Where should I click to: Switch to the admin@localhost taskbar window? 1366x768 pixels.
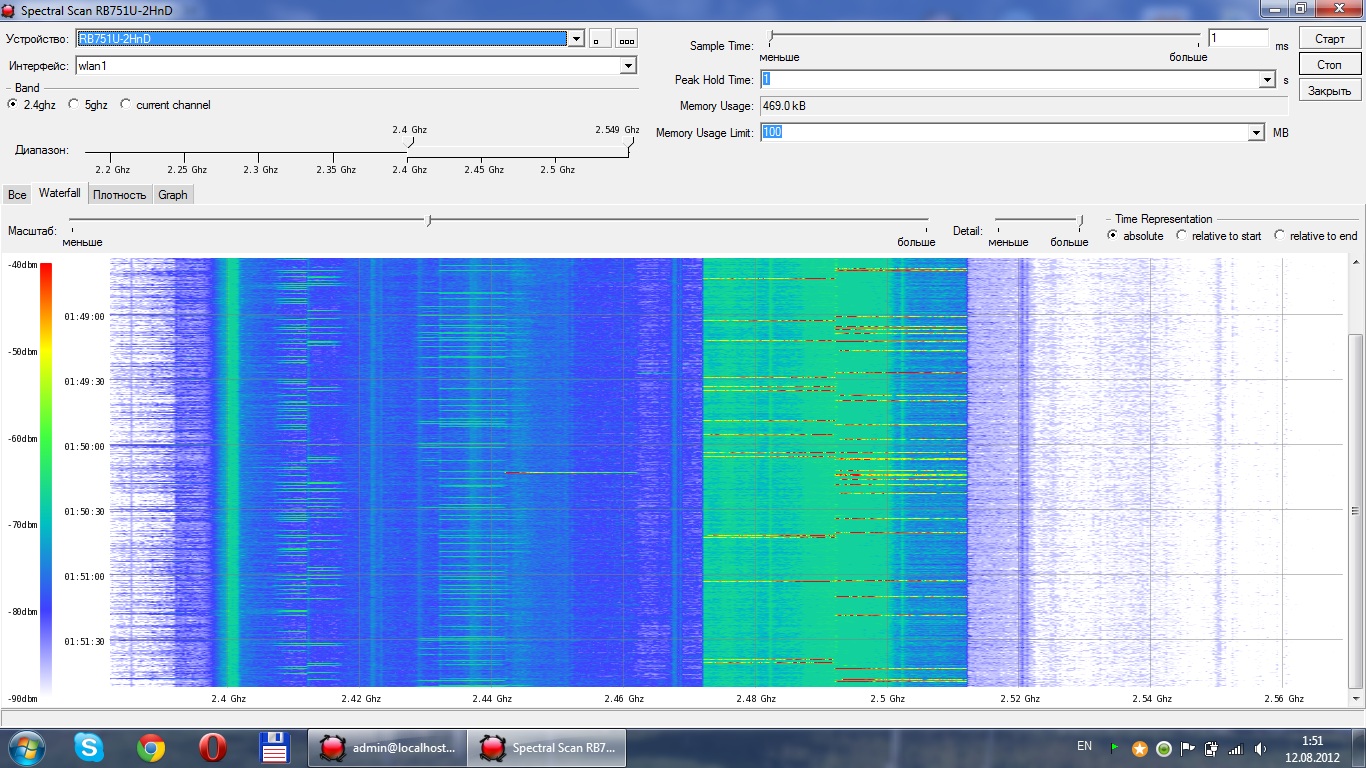(387, 747)
